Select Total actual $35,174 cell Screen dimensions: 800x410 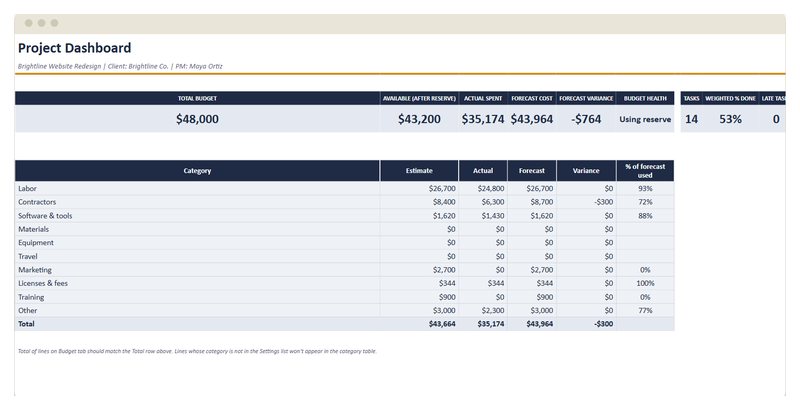click(x=483, y=324)
